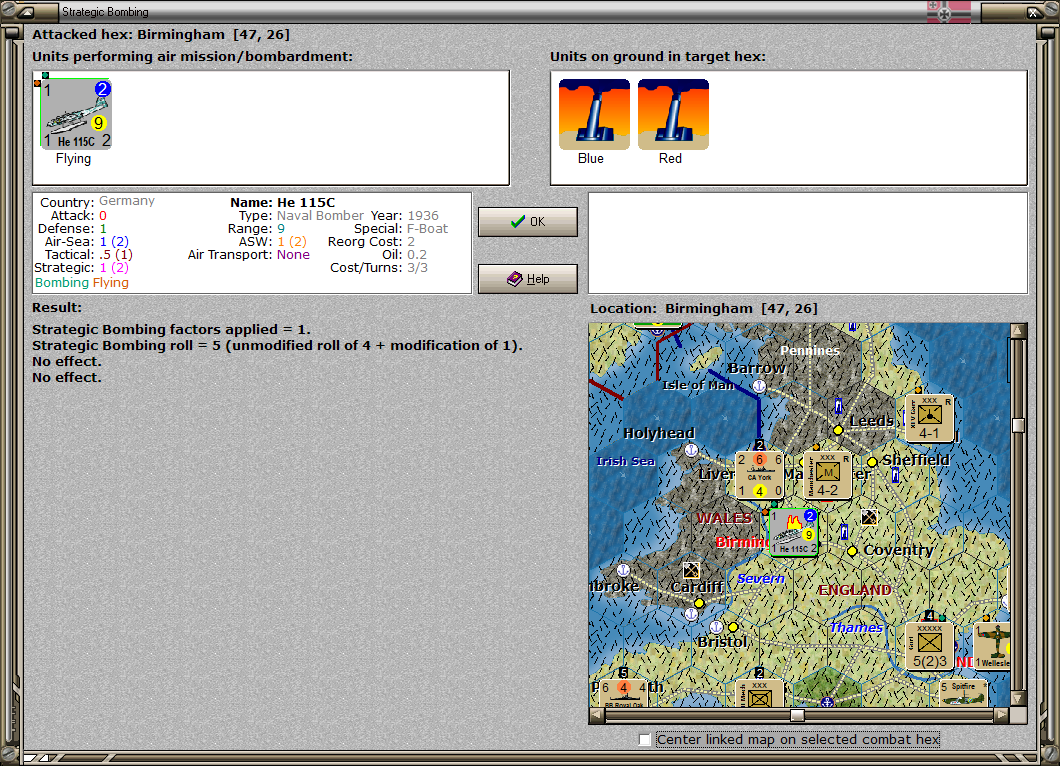Click the Mech corps counter at the map's bottom edge
Screen dimensions: 1060x766
coord(759,693)
